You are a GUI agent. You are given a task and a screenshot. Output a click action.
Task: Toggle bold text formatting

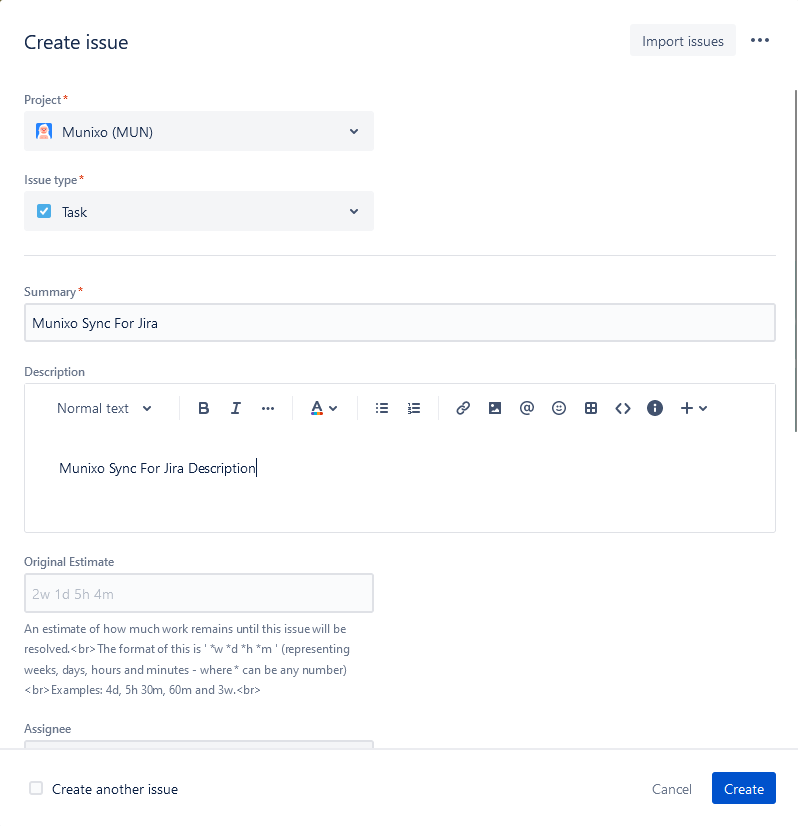point(204,408)
